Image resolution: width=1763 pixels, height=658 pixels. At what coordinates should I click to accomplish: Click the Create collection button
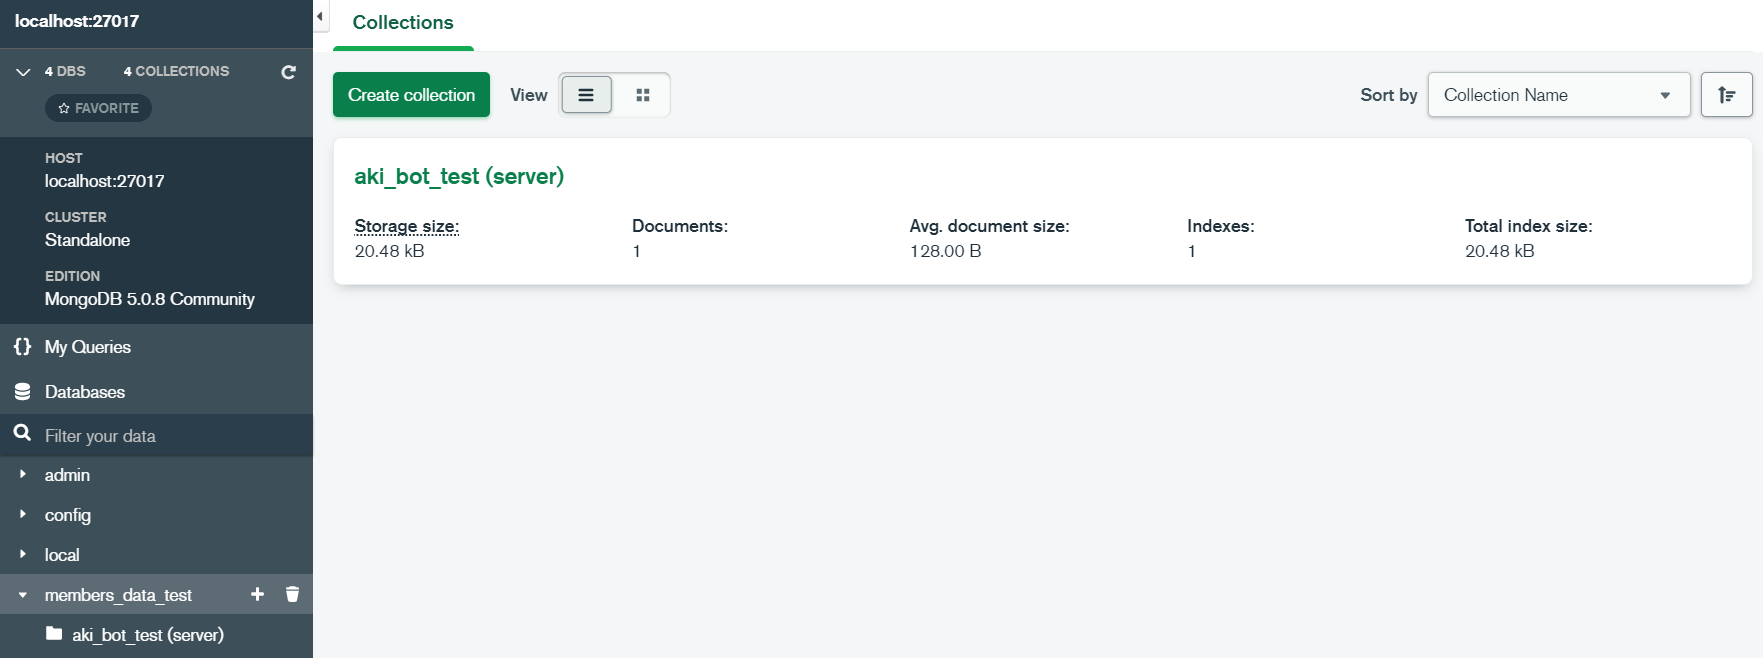click(411, 95)
